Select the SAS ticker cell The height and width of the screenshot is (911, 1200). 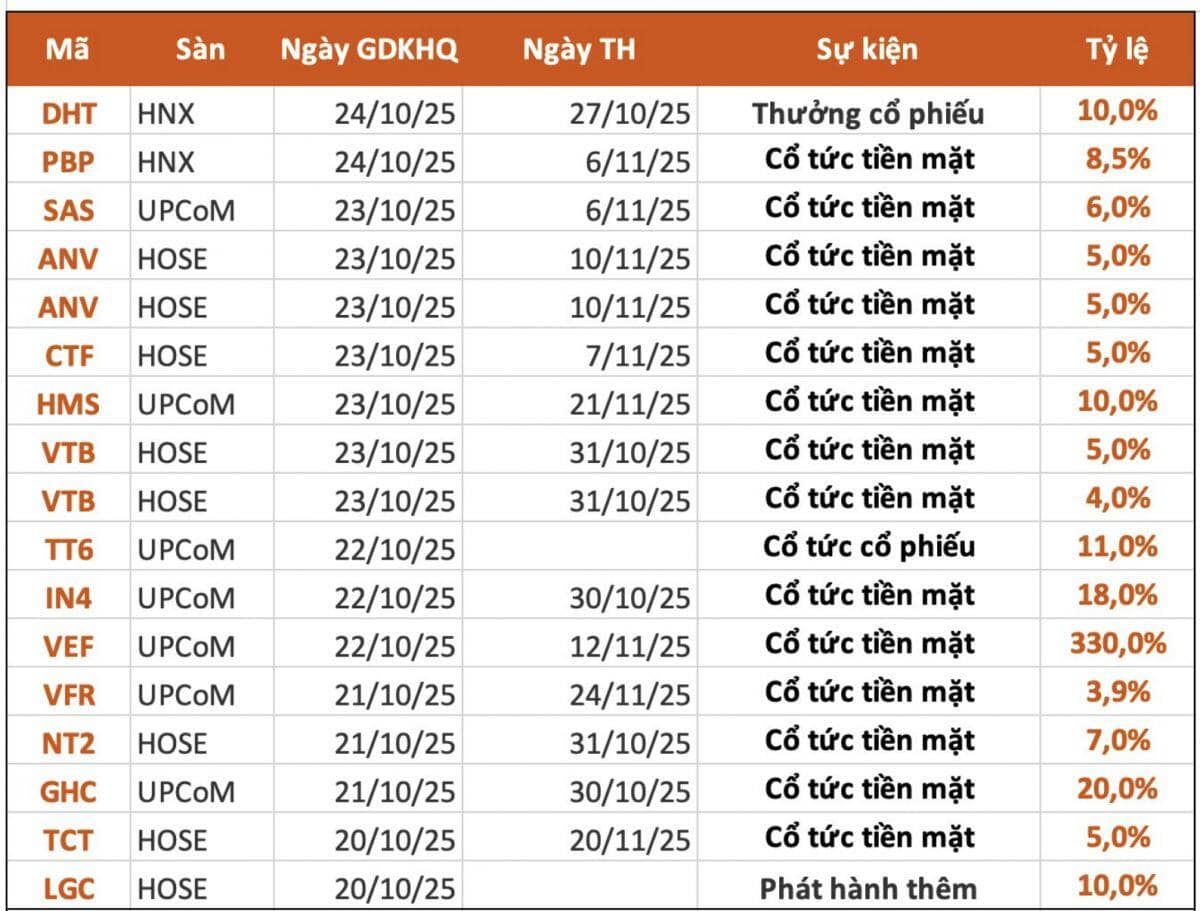[68, 210]
